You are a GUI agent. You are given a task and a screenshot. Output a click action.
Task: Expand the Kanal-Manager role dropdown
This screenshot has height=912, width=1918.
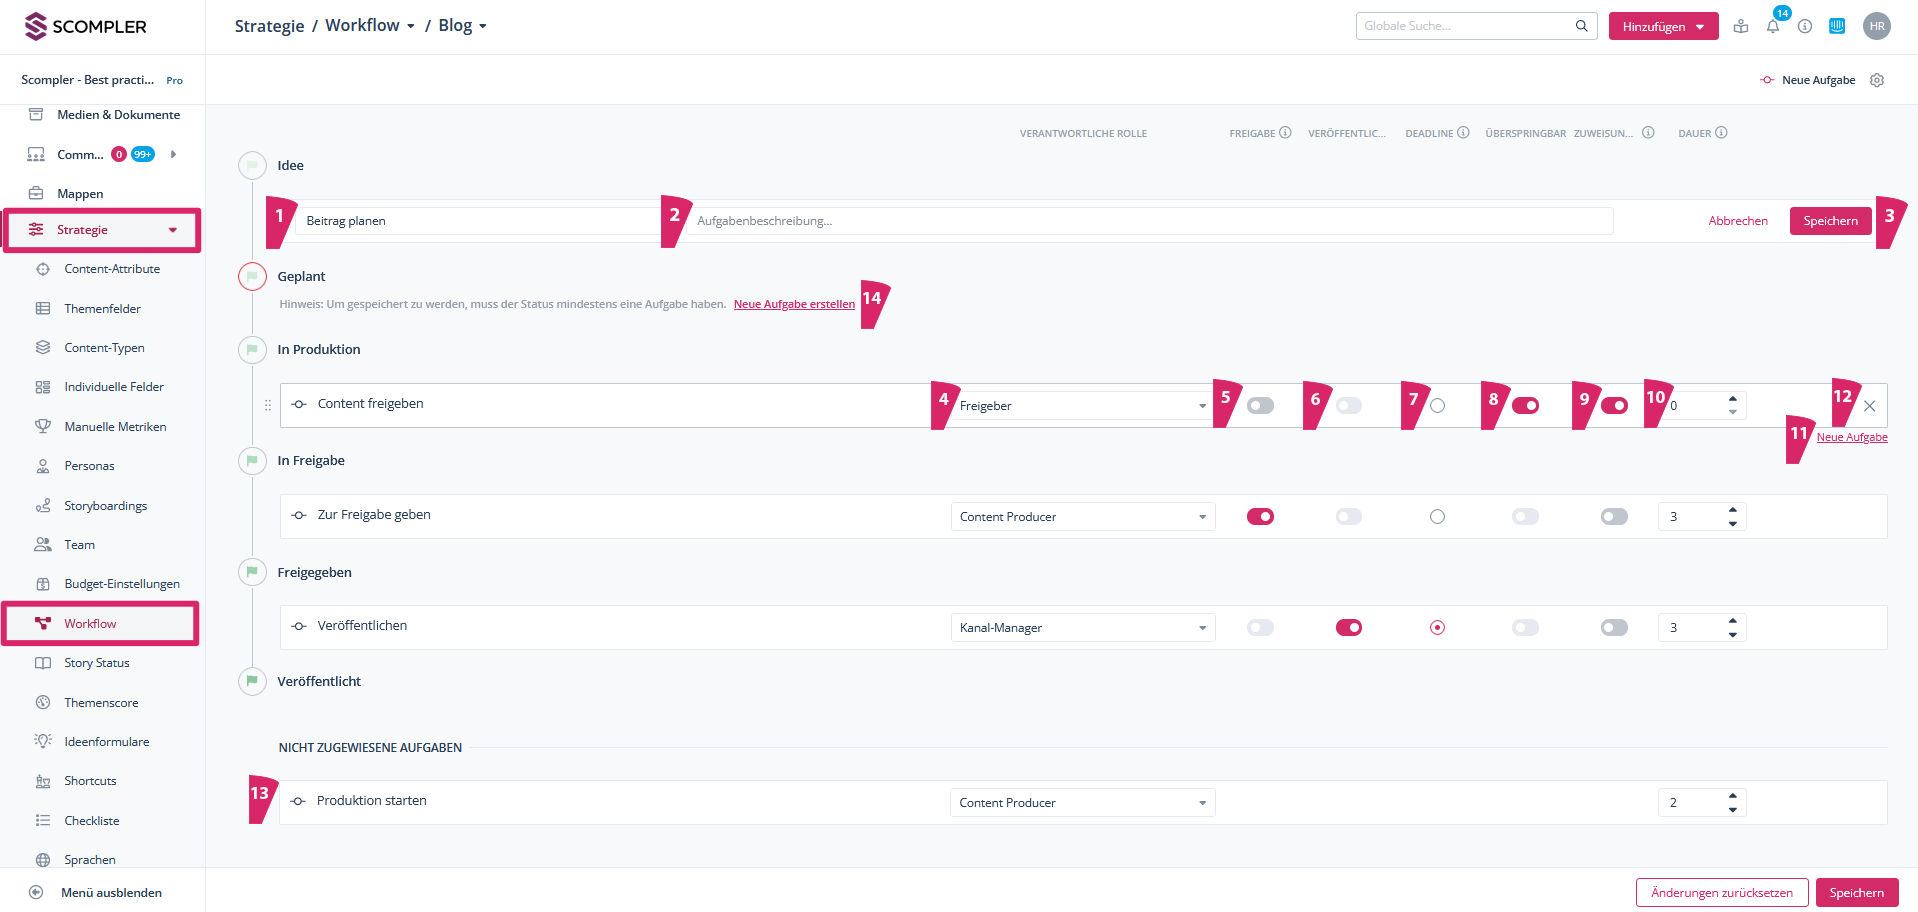tap(1082, 628)
